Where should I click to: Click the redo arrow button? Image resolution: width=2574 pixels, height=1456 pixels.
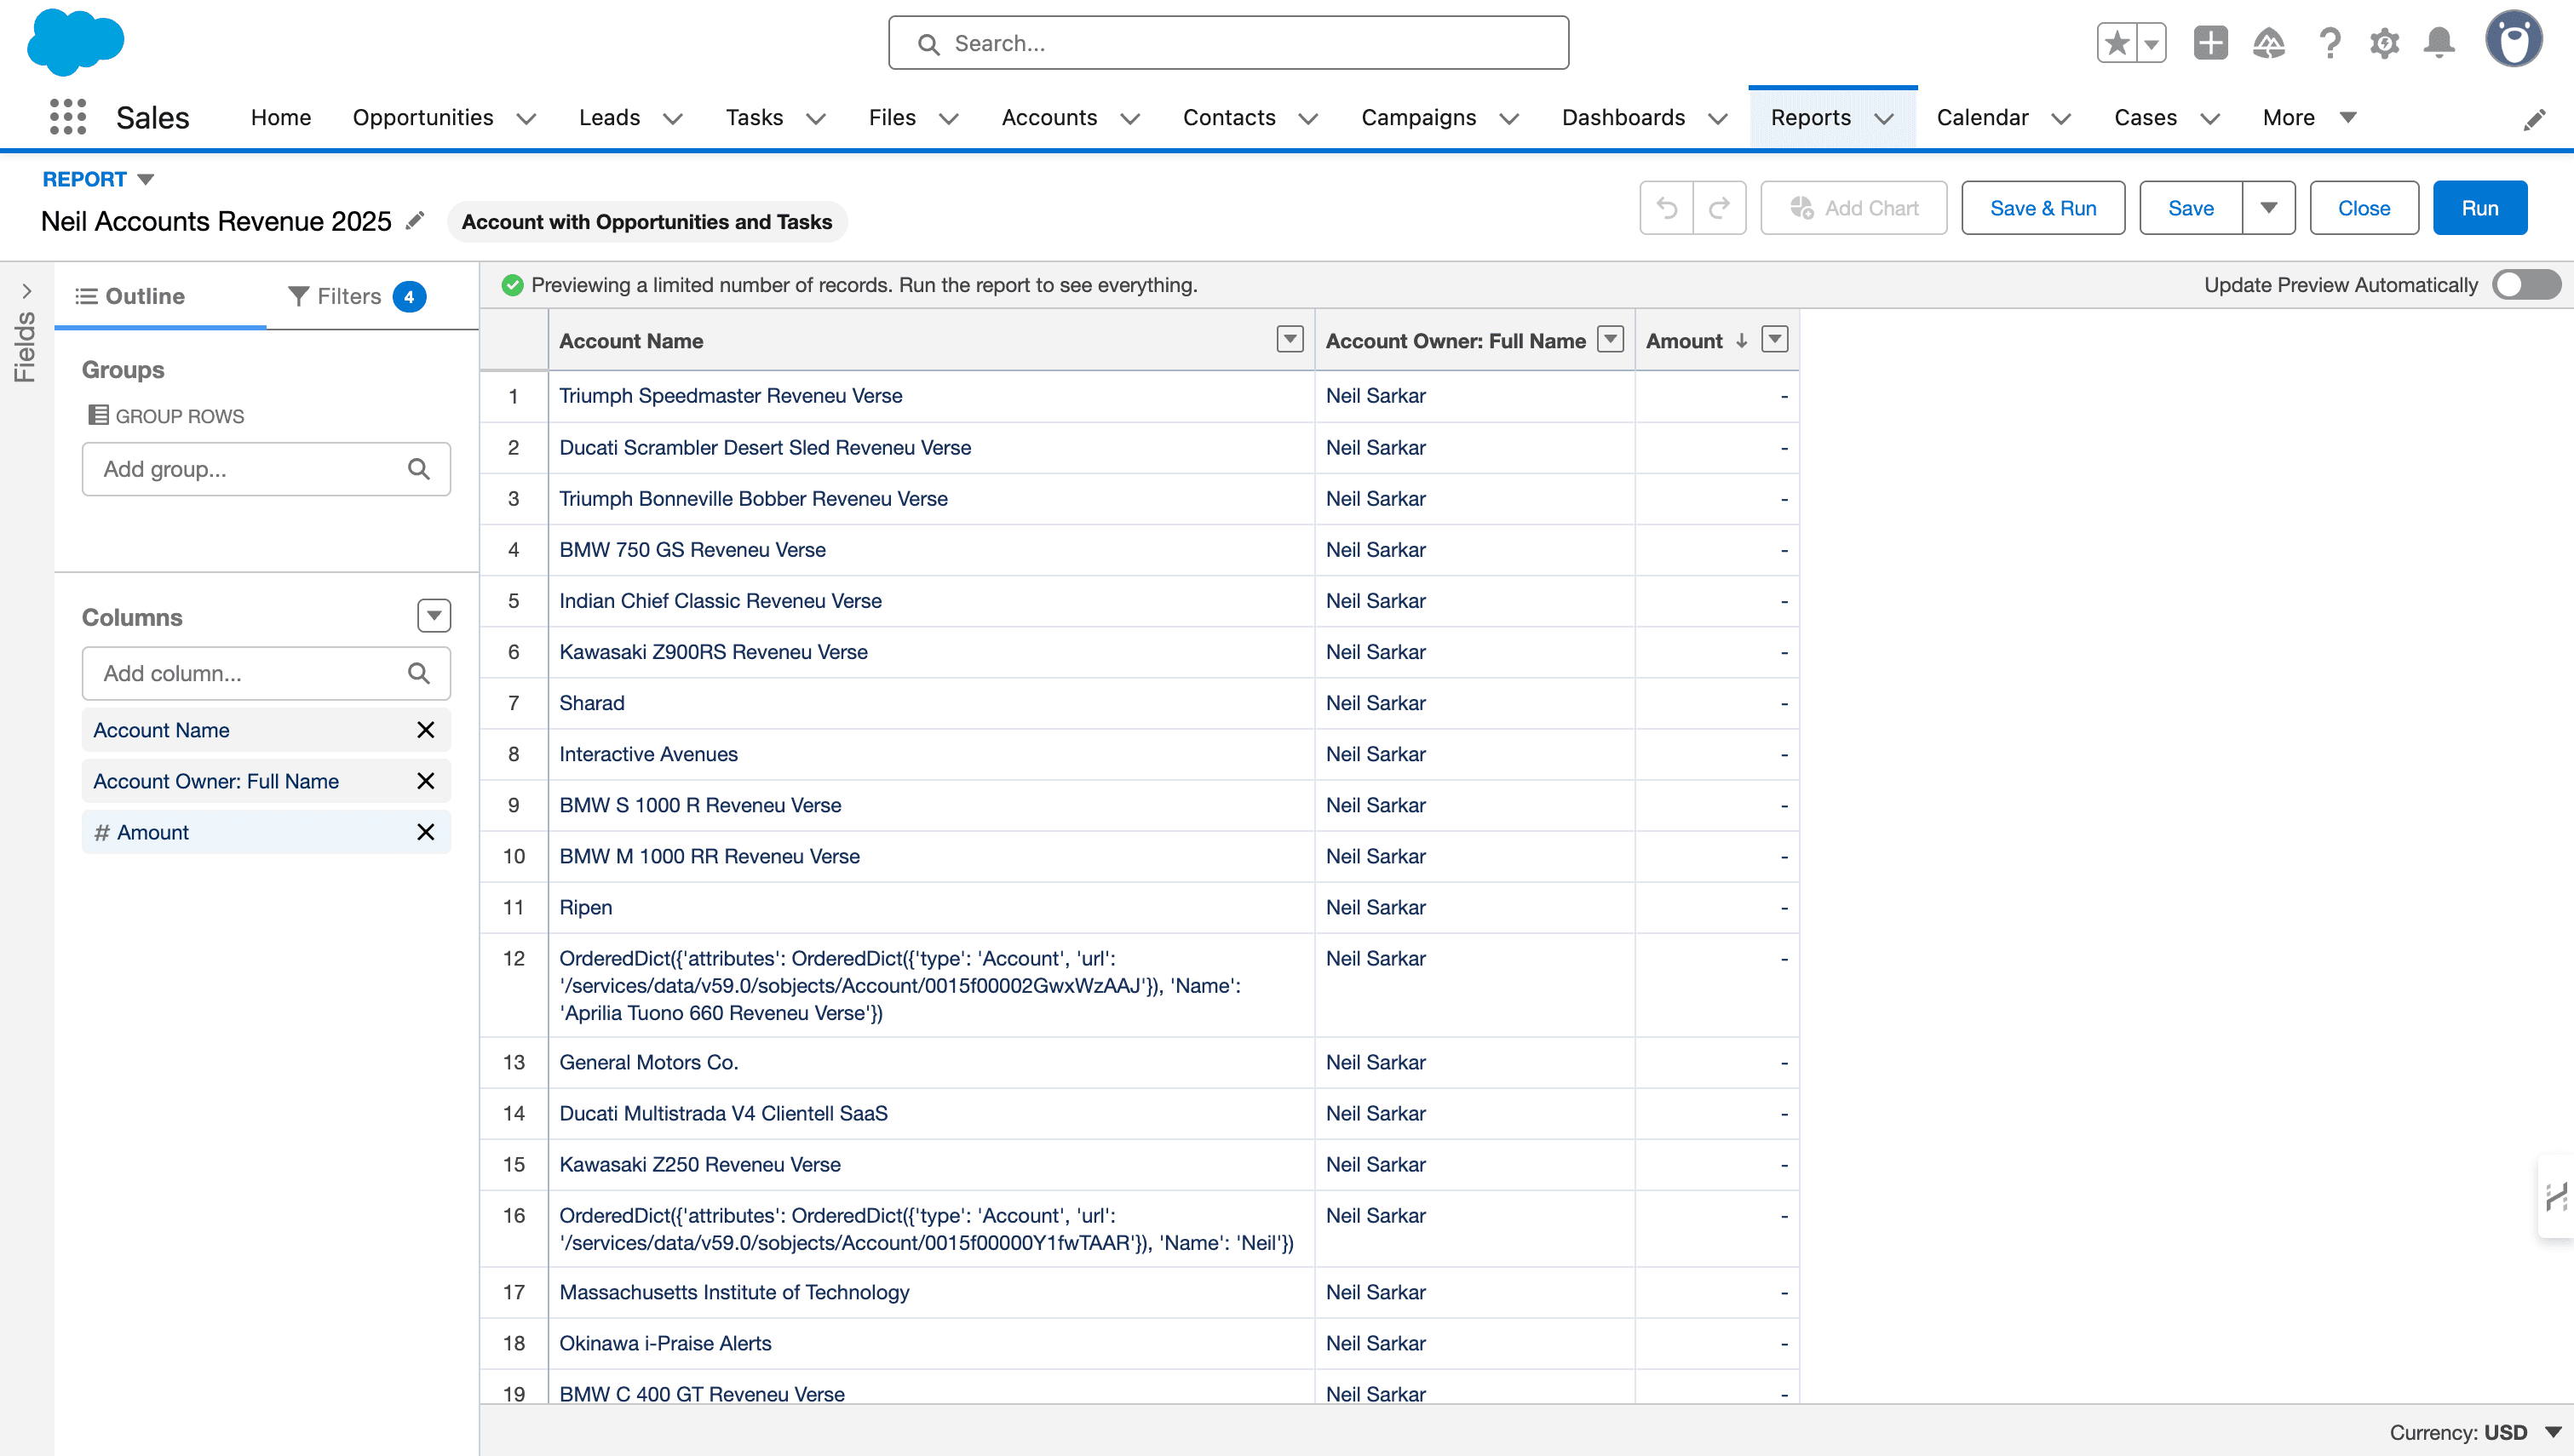tap(1719, 208)
